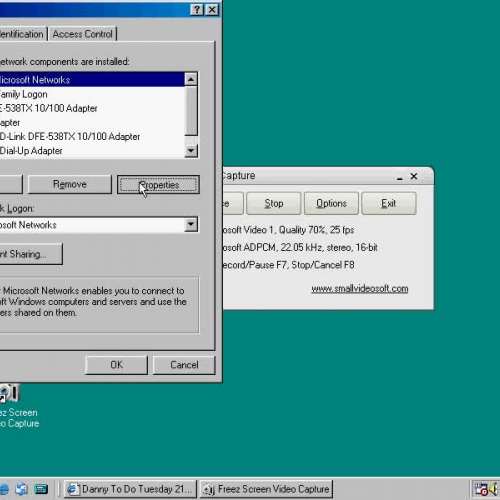Launch Internet Explorer from quick launch

click(4, 489)
